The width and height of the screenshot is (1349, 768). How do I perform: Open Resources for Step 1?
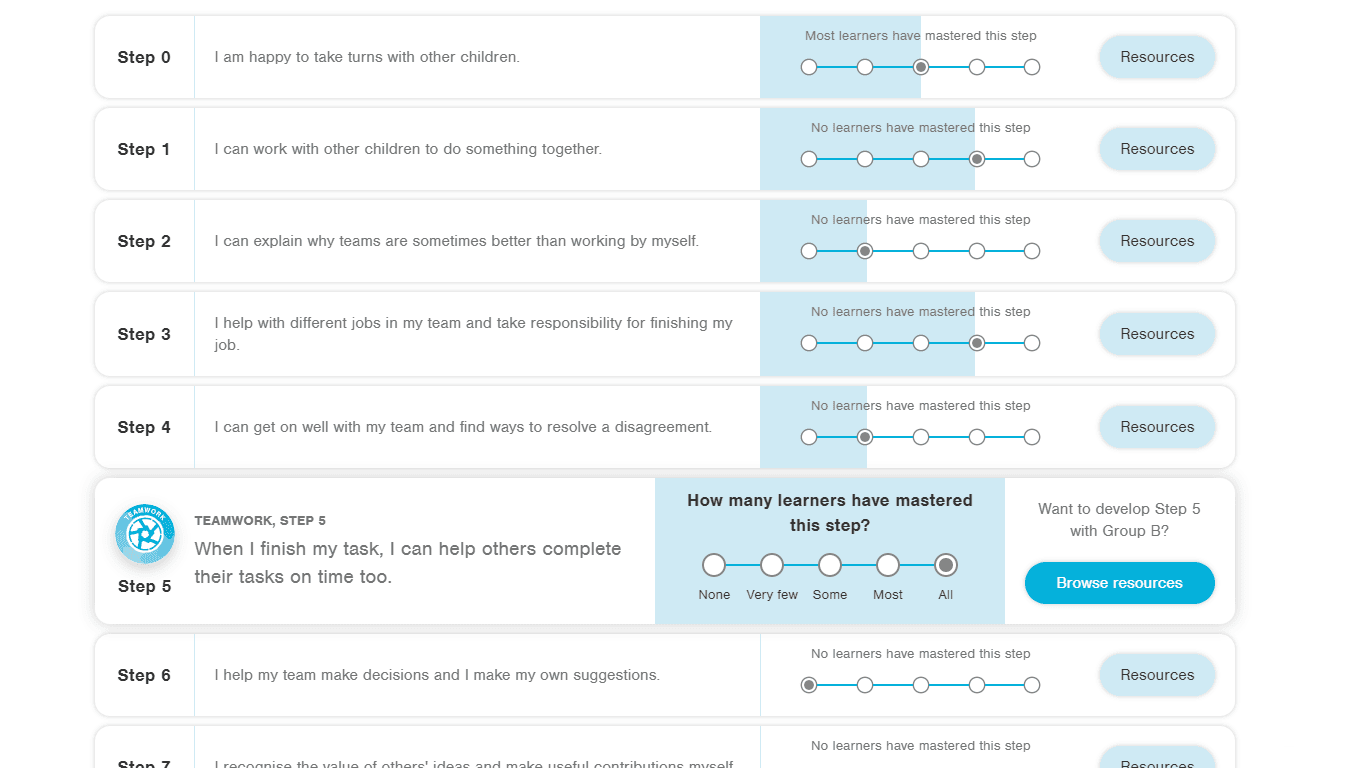(x=1157, y=149)
